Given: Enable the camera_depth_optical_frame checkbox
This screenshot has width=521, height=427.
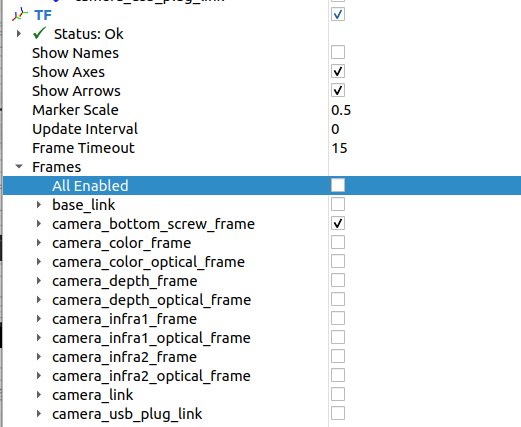Looking at the screenshot, I should coord(338,299).
